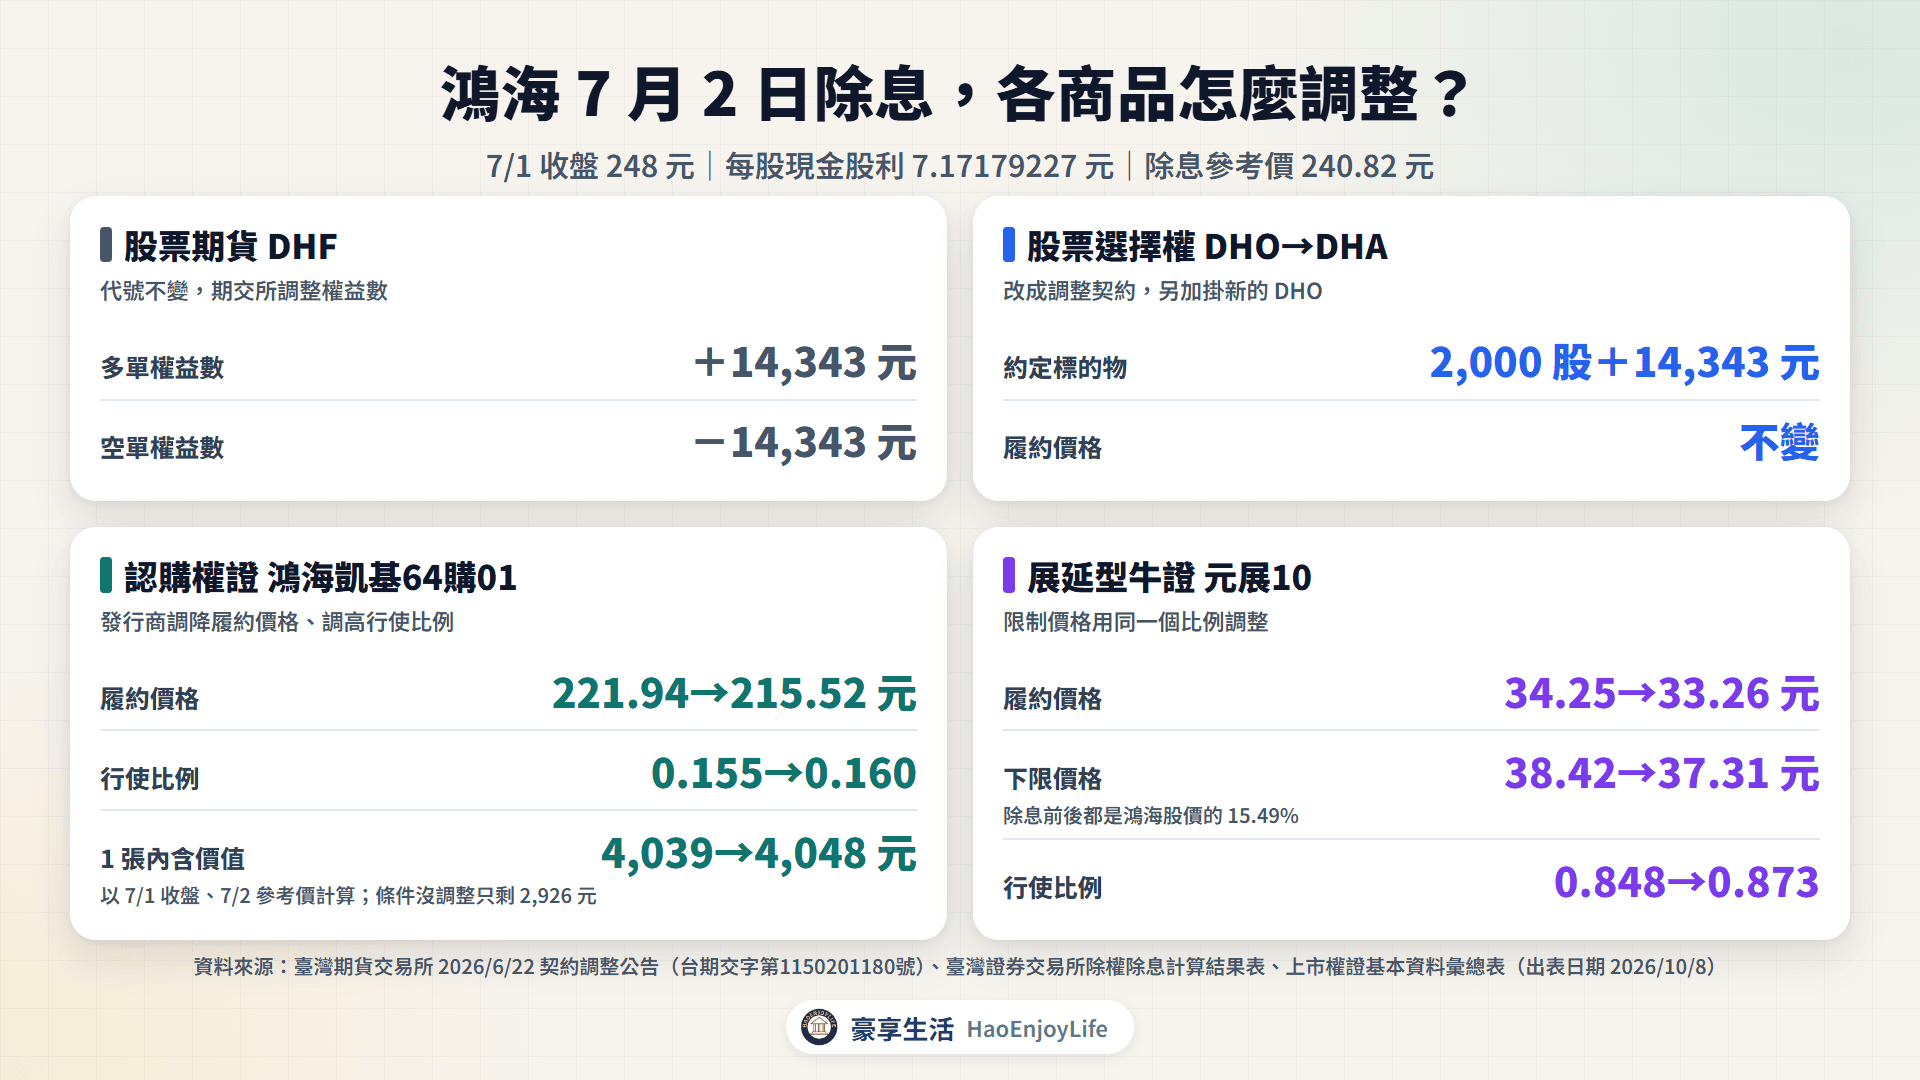Click the 0.848→0.873 value
The image size is (1920, 1080).
coord(1687,882)
